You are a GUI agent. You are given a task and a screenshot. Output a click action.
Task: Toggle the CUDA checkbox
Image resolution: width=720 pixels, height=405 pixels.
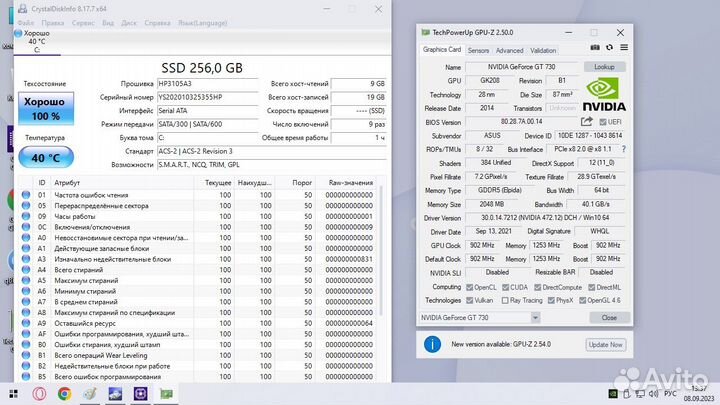pyautogui.click(x=505, y=287)
